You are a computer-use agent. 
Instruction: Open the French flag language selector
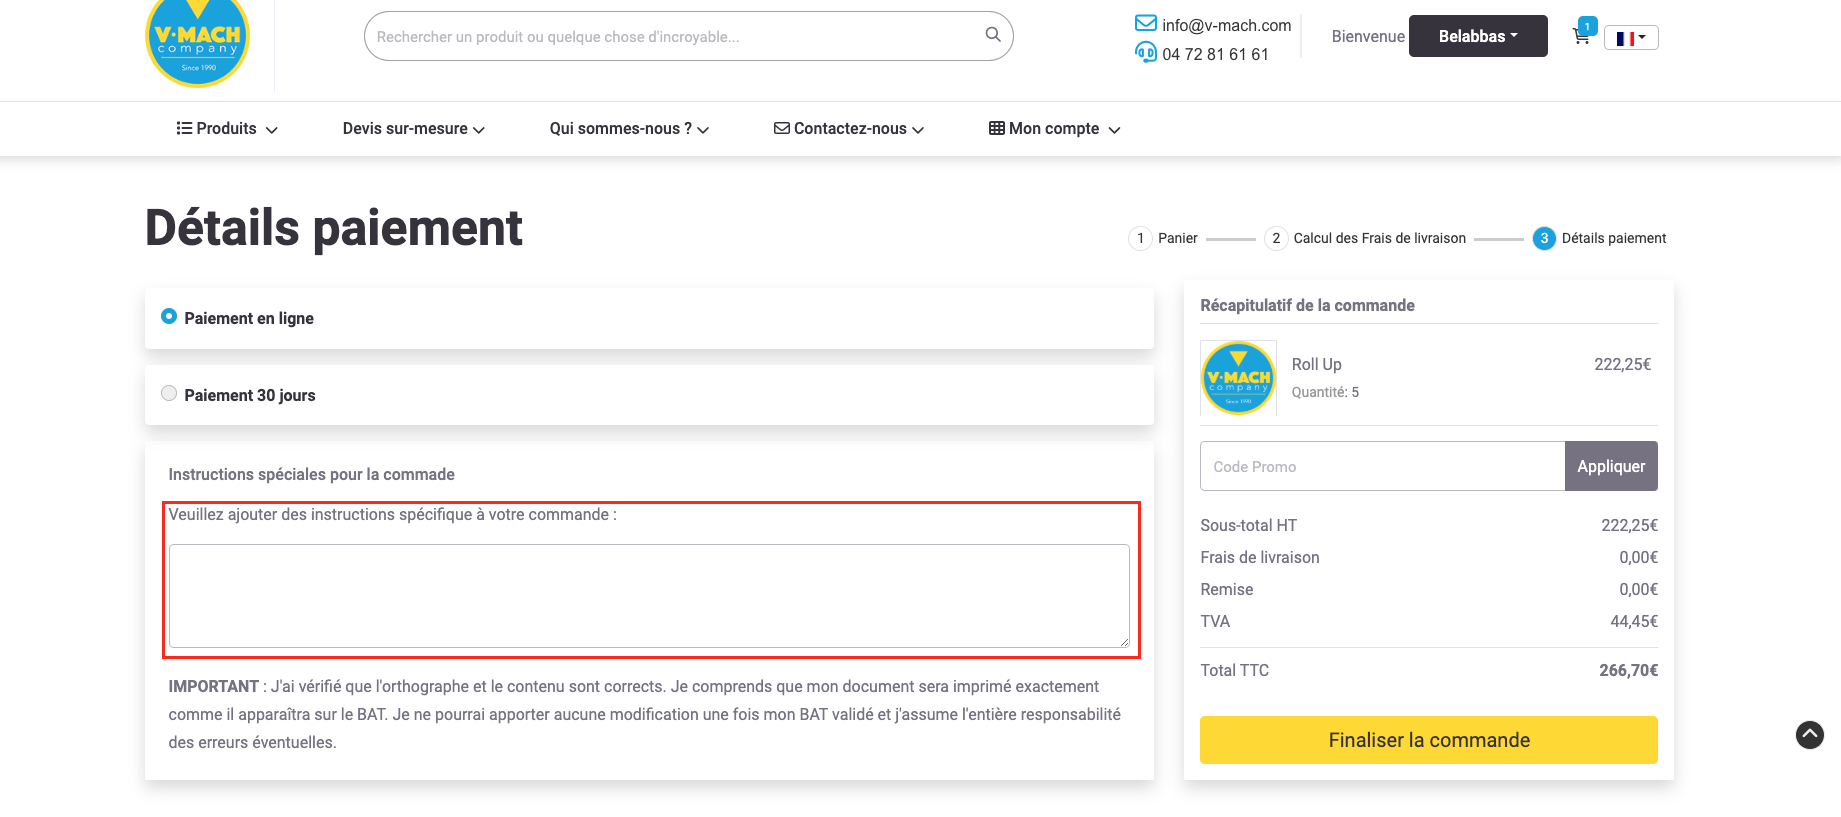point(1630,38)
